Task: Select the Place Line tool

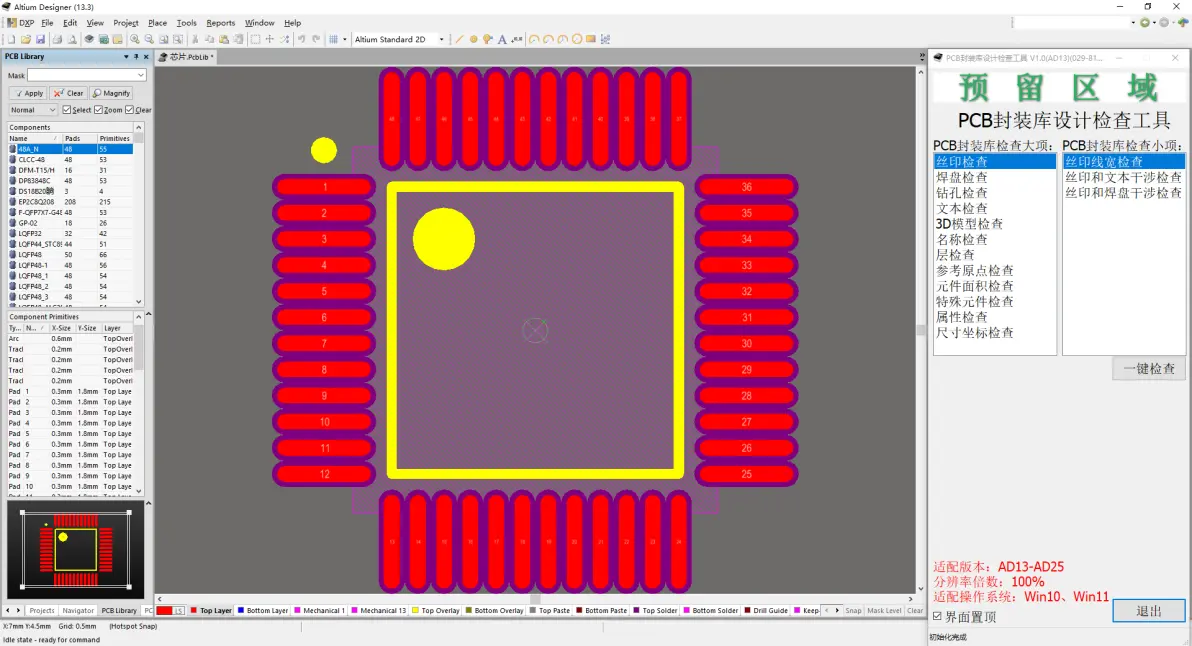Action: pos(458,40)
